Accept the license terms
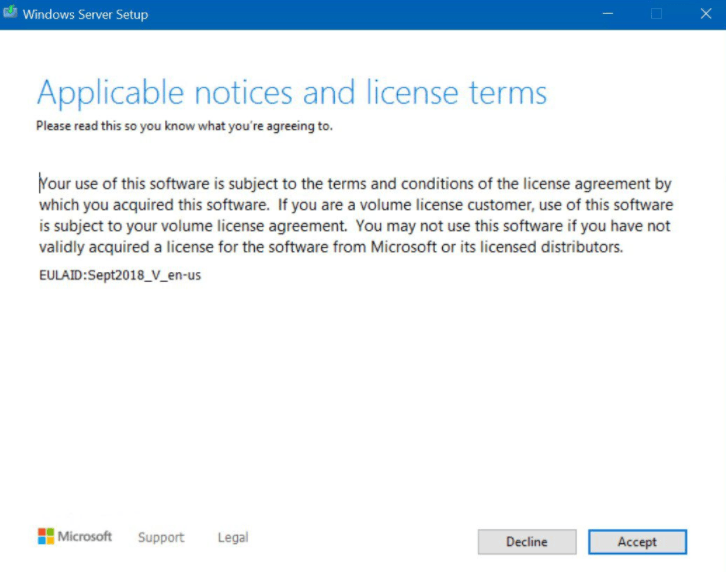Viewport: 726px width, 572px height. 637,541
